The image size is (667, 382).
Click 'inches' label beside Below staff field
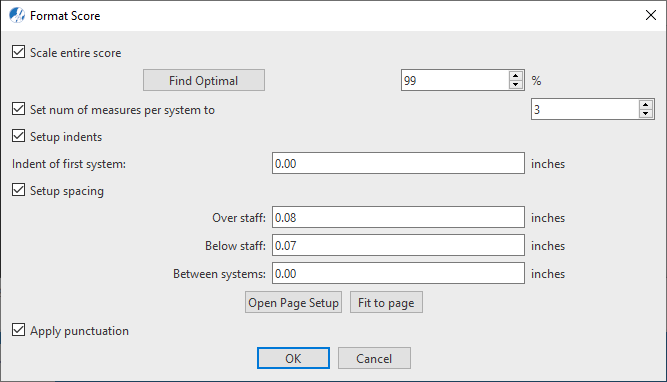click(548, 246)
